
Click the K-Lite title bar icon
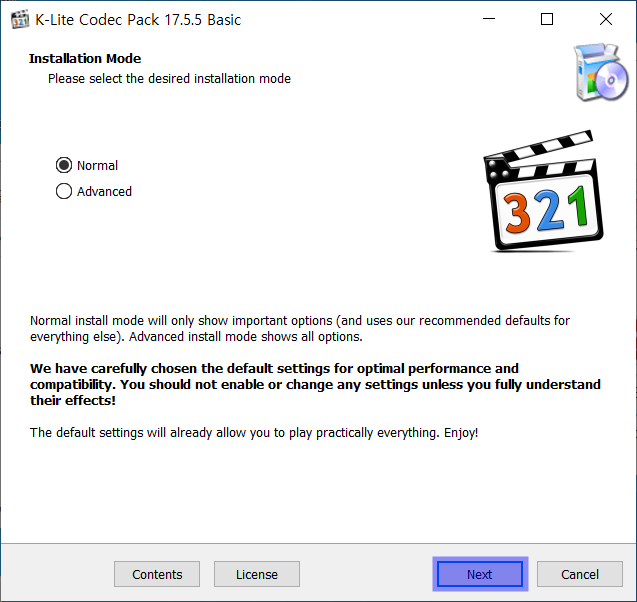point(20,19)
